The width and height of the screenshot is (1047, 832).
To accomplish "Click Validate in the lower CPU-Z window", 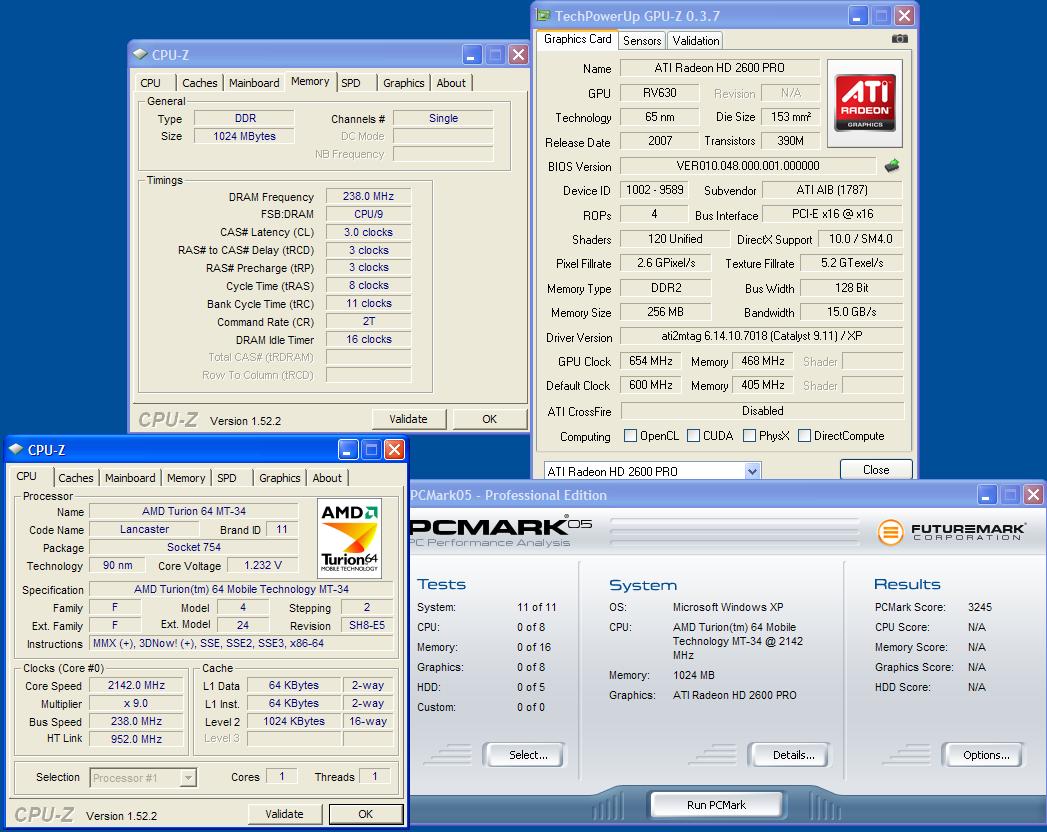I will tap(284, 814).
